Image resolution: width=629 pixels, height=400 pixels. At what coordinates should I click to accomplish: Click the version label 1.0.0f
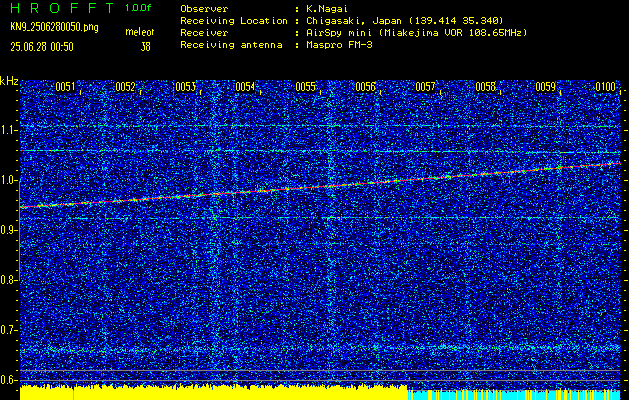coord(138,8)
